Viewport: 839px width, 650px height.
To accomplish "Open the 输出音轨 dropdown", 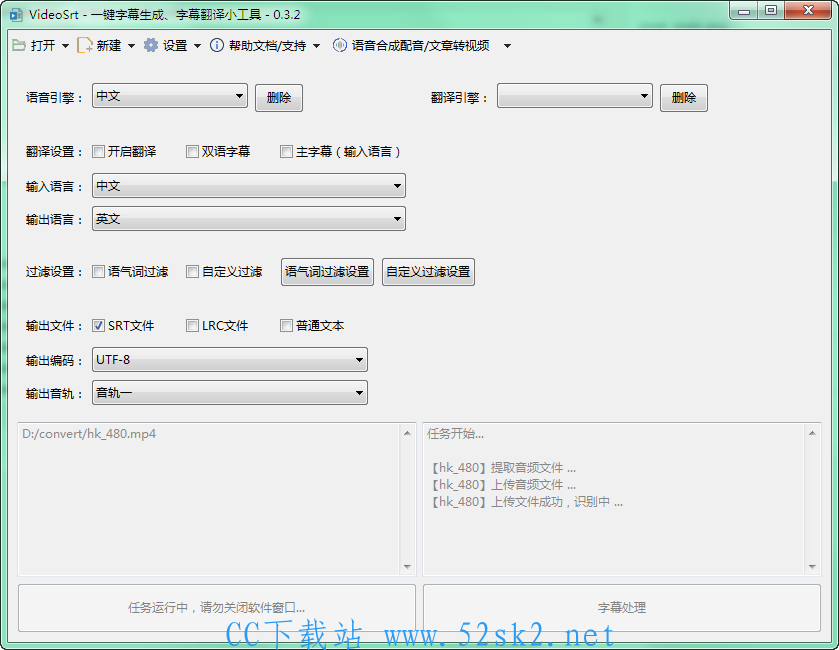I will coord(230,393).
